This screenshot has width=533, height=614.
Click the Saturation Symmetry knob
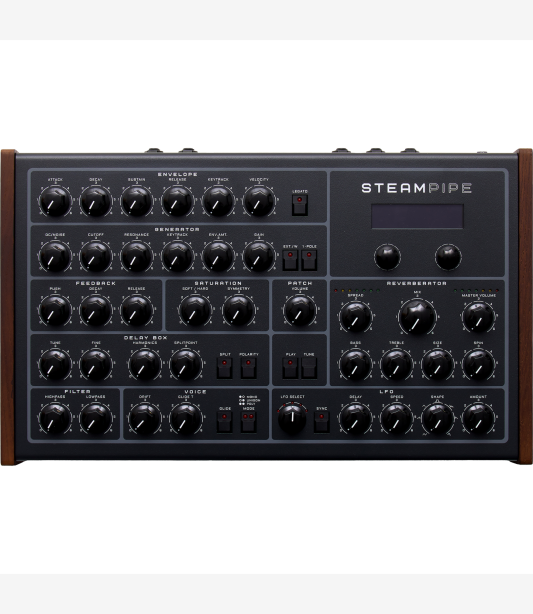click(x=238, y=311)
